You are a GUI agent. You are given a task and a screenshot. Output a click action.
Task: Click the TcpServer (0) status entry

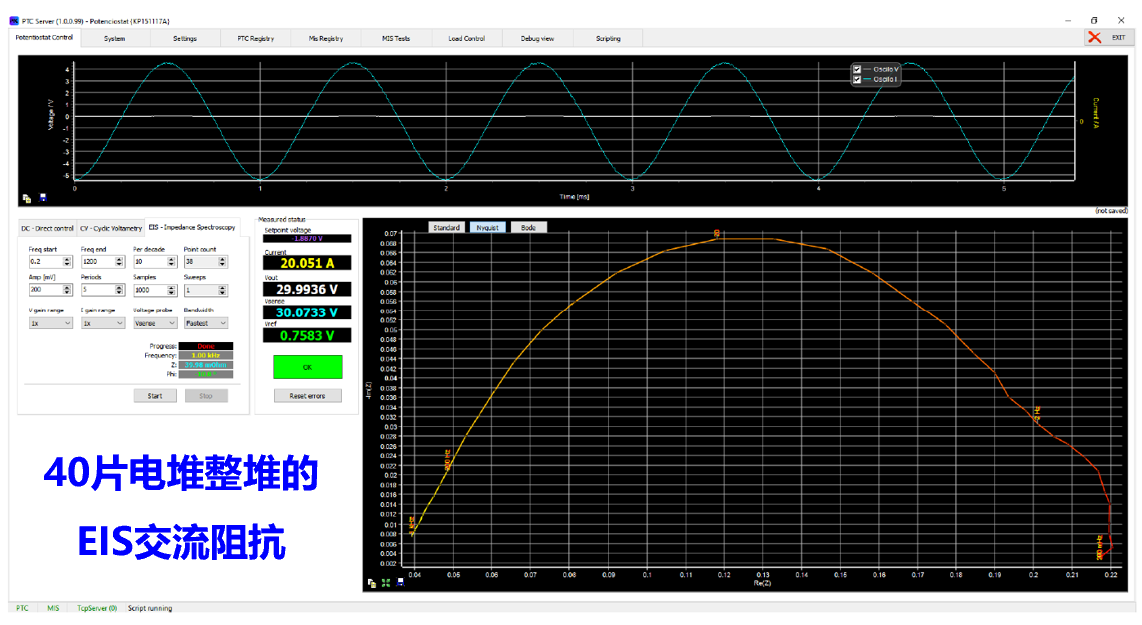click(x=97, y=608)
